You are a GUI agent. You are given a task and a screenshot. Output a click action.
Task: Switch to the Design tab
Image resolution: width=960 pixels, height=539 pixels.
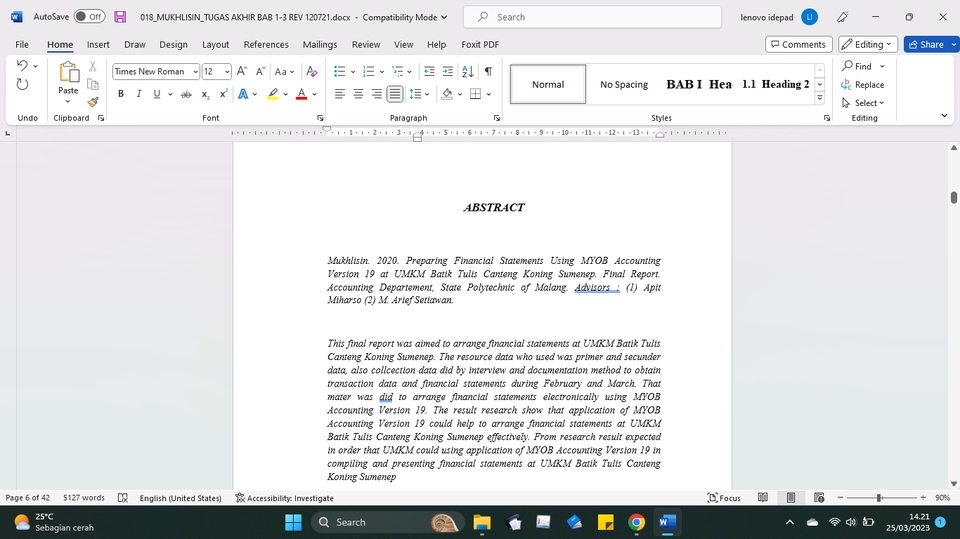(x=173, y=44)
